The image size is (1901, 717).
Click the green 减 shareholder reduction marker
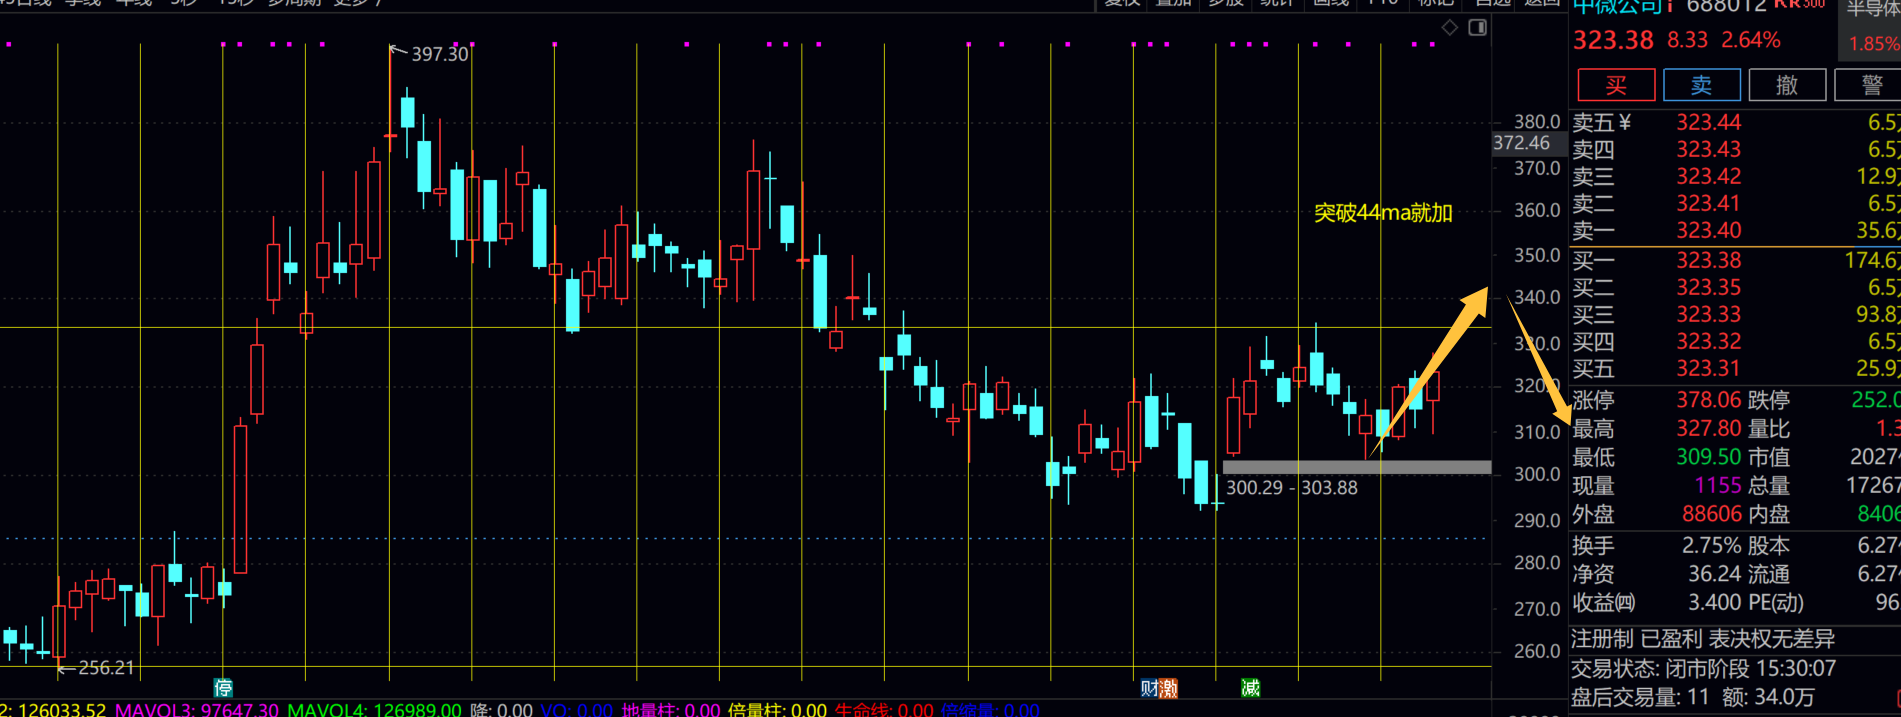tap(1250, 688)
